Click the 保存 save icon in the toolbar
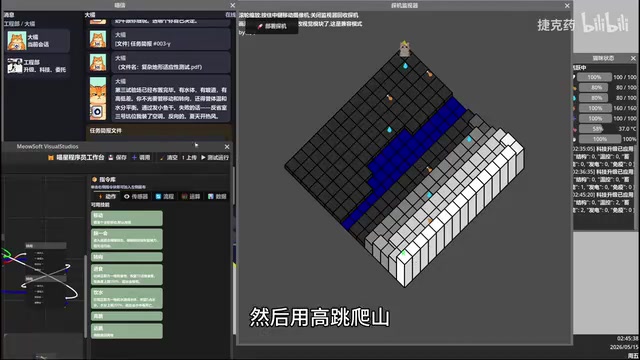The image size is (640, 360). 111,158
